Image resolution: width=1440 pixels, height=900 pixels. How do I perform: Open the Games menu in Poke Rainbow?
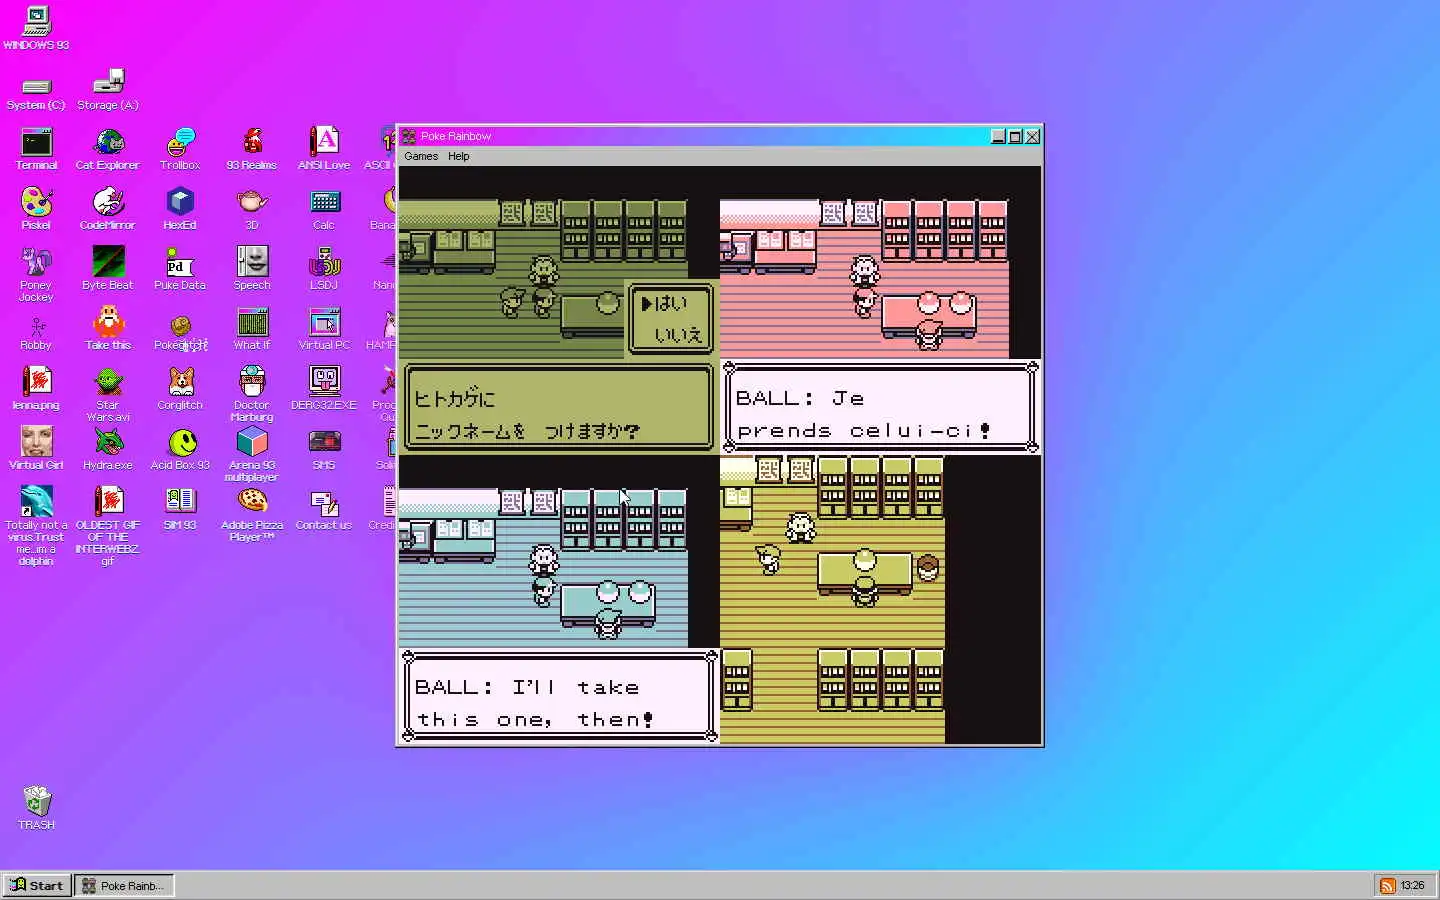(x=421, y=156)
